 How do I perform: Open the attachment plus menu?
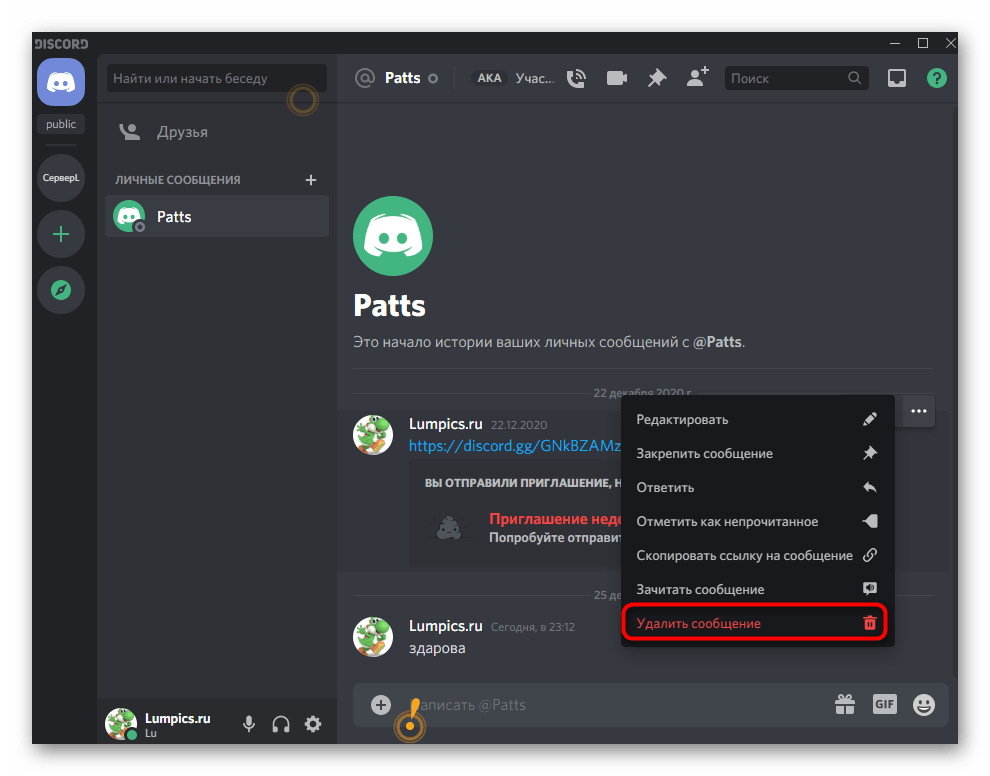381,705
